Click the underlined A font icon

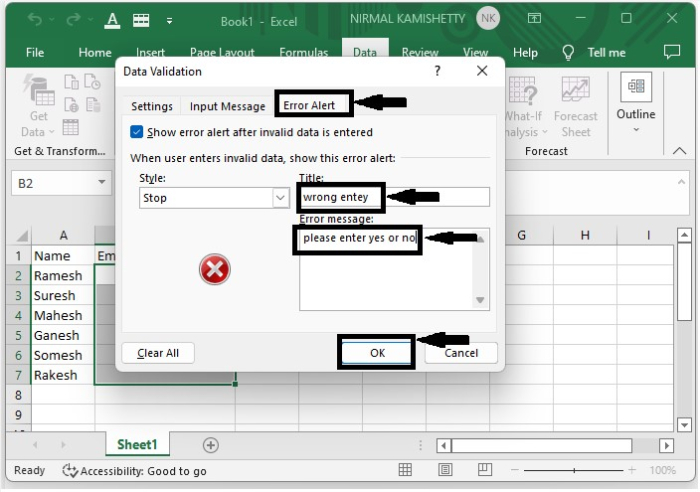click(x=112, y=20)
